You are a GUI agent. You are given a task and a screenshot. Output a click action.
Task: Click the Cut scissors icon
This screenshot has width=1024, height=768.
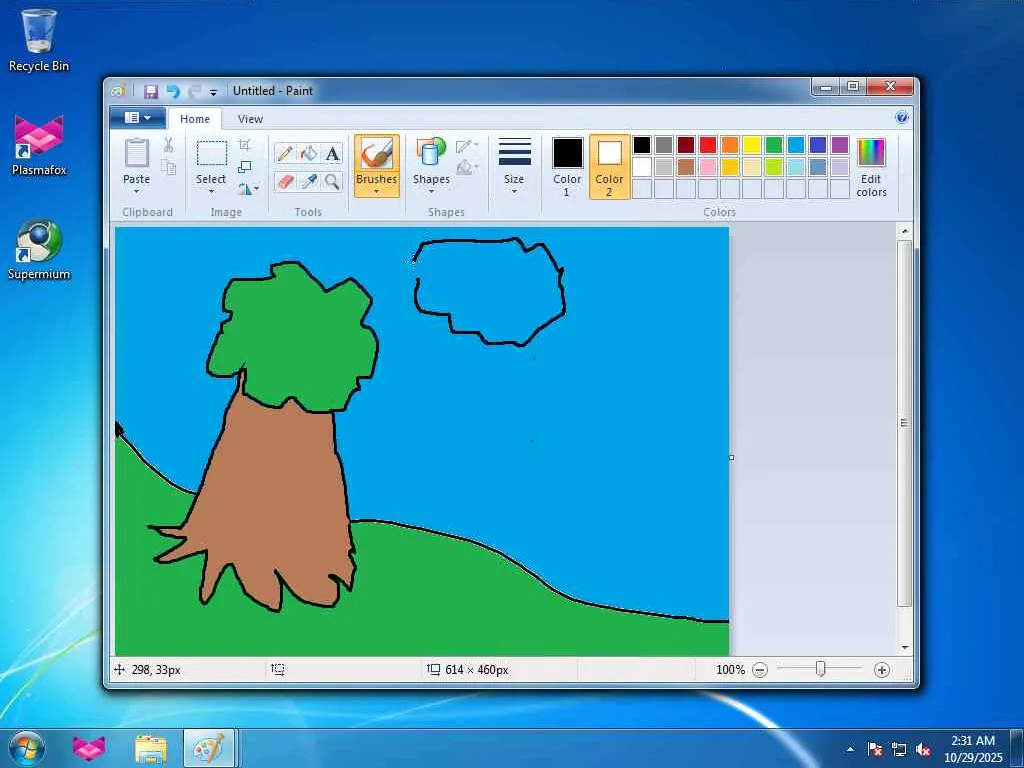[x=168, y=144]
